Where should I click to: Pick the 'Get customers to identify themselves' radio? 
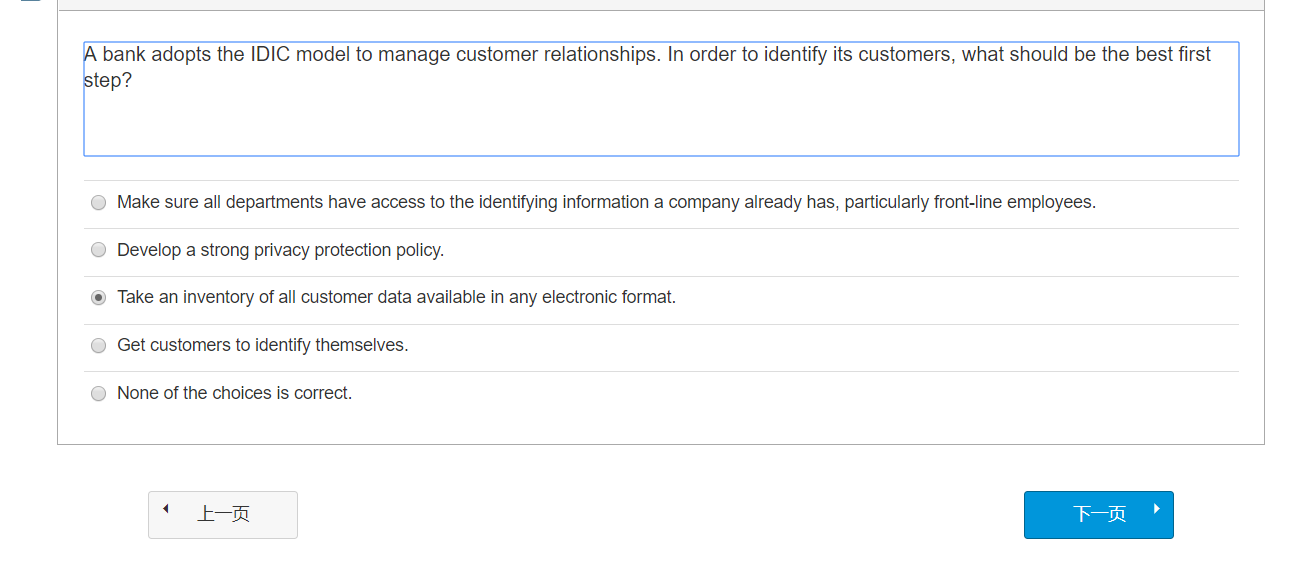(x=98, y=346)
